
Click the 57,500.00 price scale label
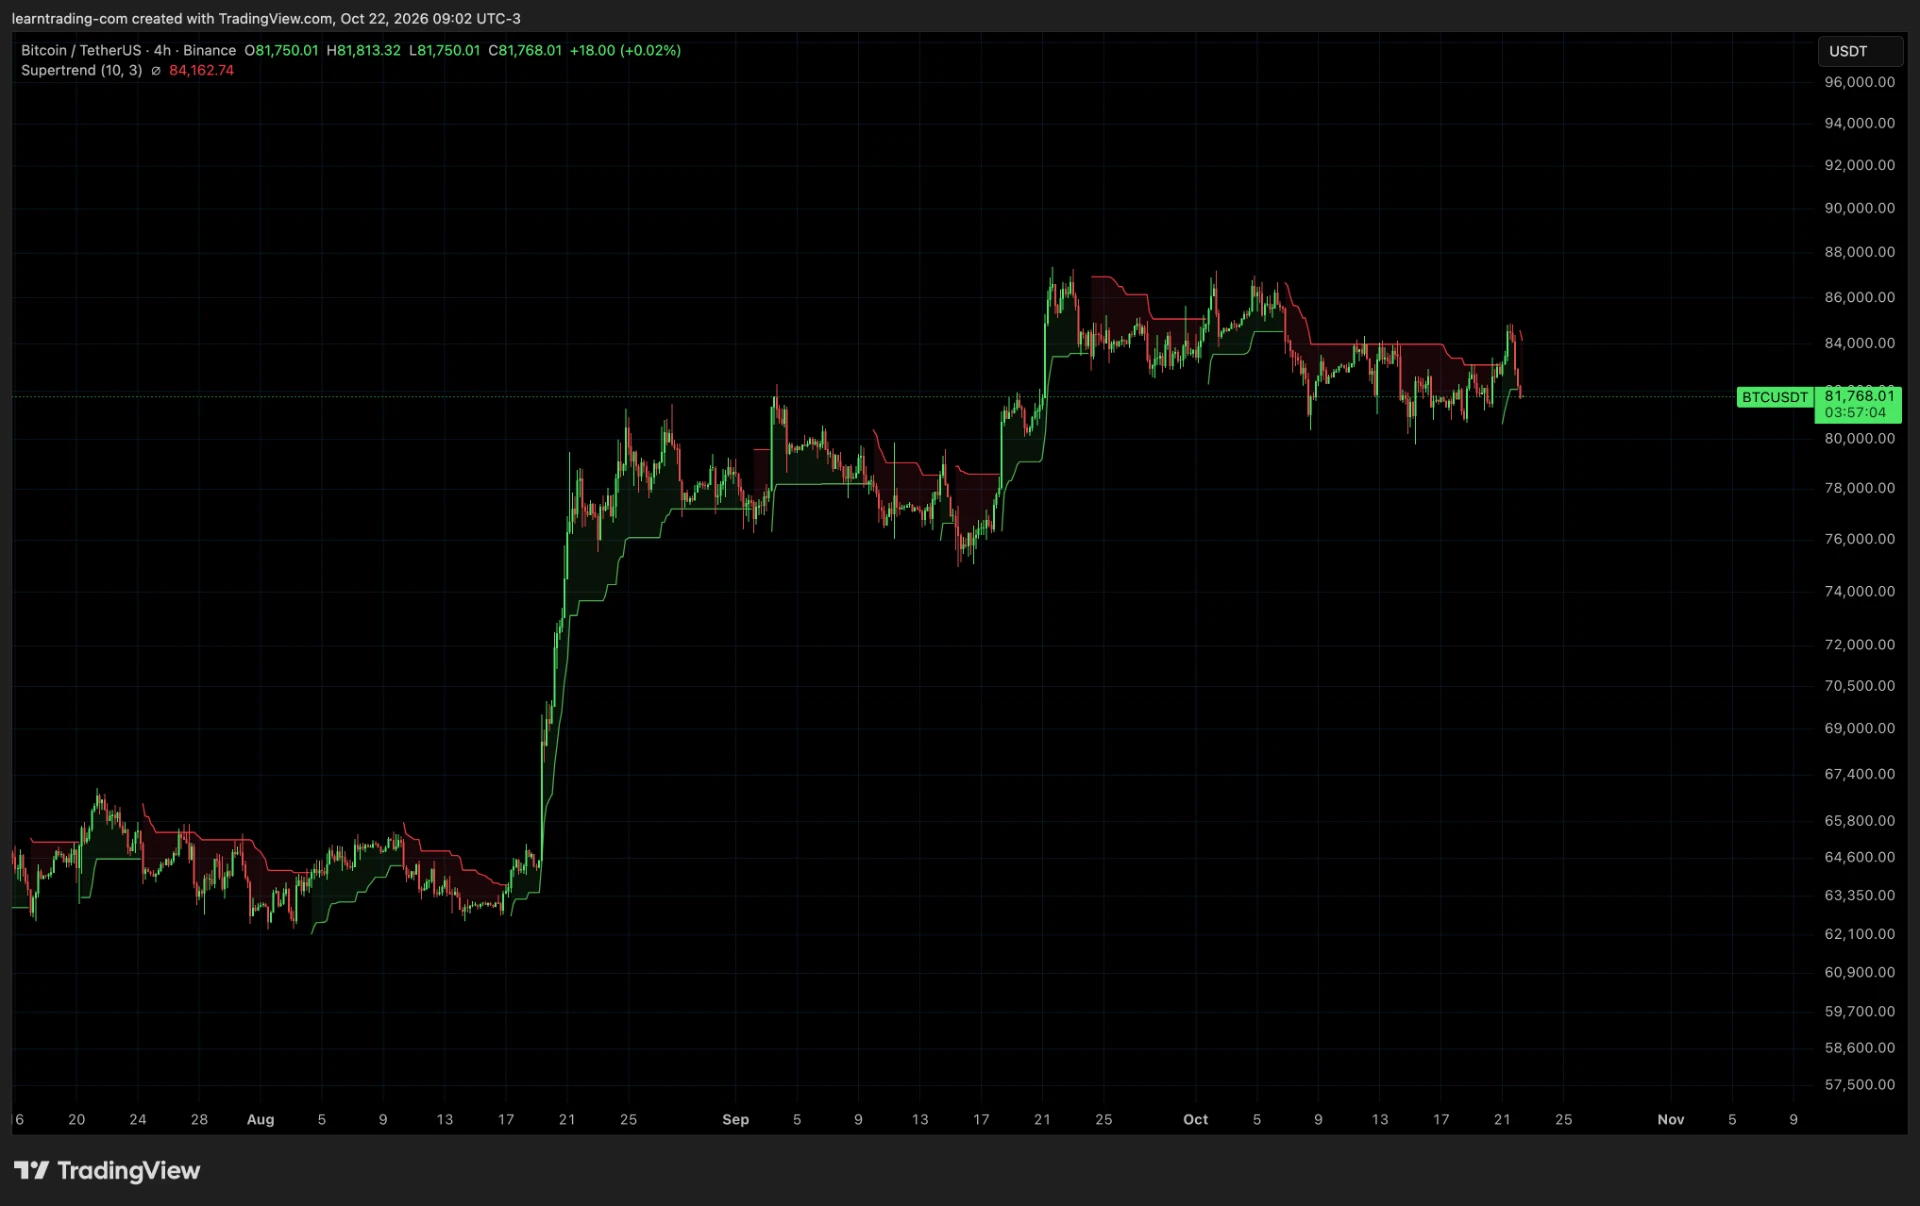(1859, 1084)
